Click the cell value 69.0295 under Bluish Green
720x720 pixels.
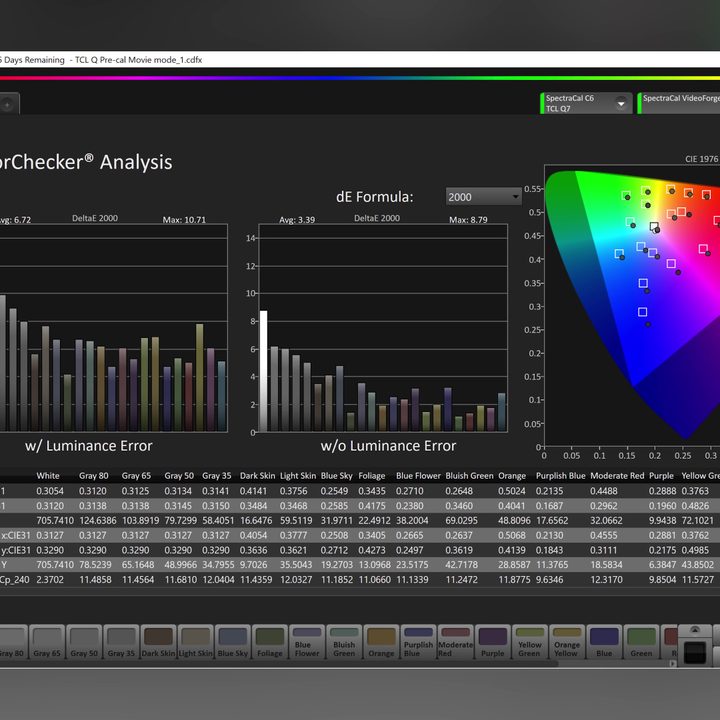[461, 521]
